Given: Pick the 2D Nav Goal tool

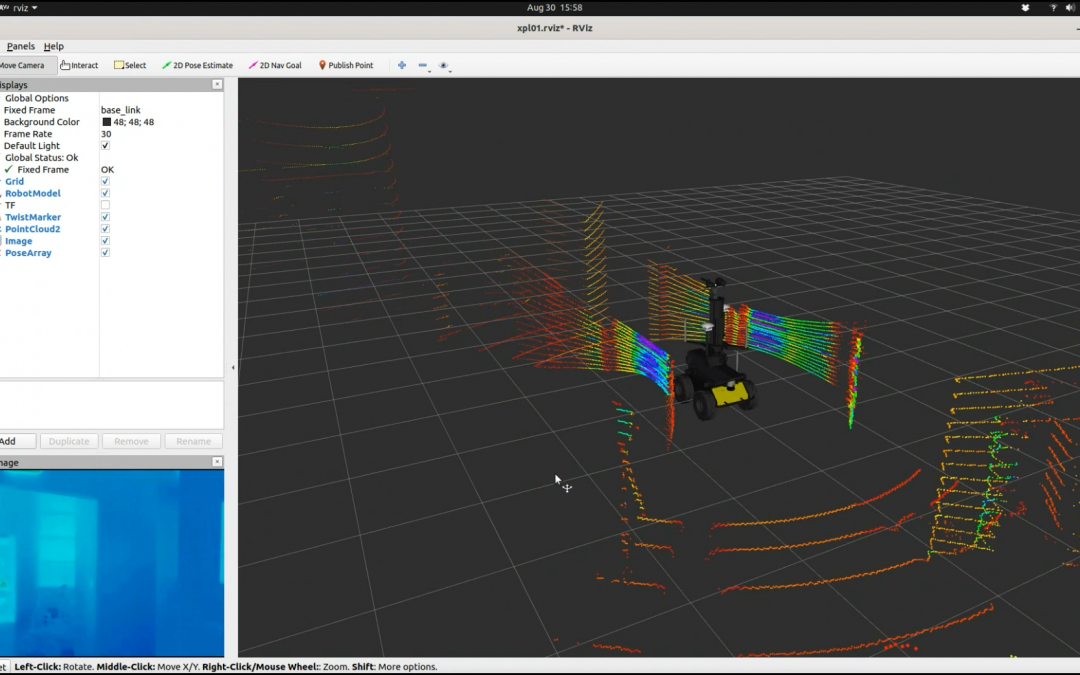Looking at the screenshot, I should pyautogui.click(x=275, y=65).
